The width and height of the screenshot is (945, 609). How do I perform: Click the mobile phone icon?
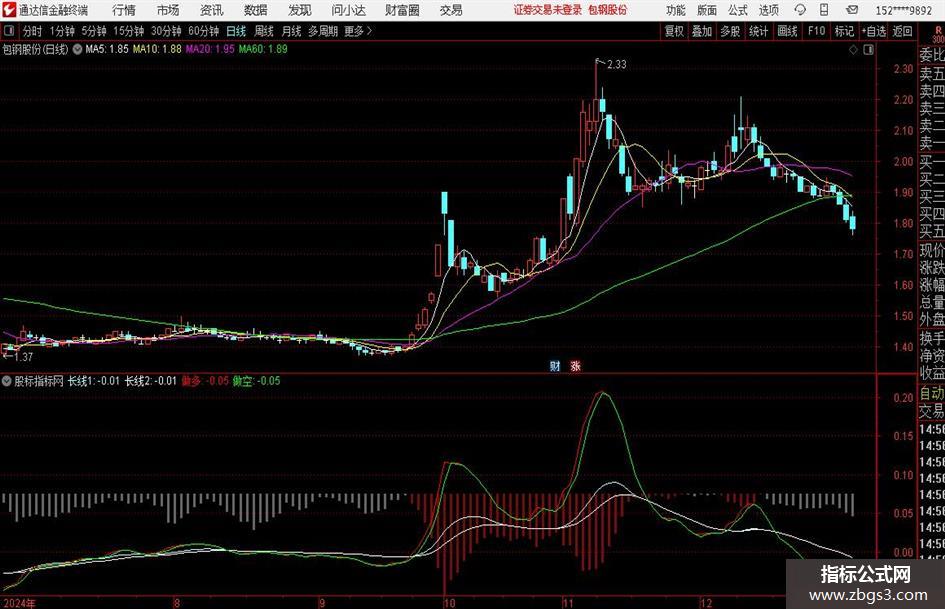[824, 10]
